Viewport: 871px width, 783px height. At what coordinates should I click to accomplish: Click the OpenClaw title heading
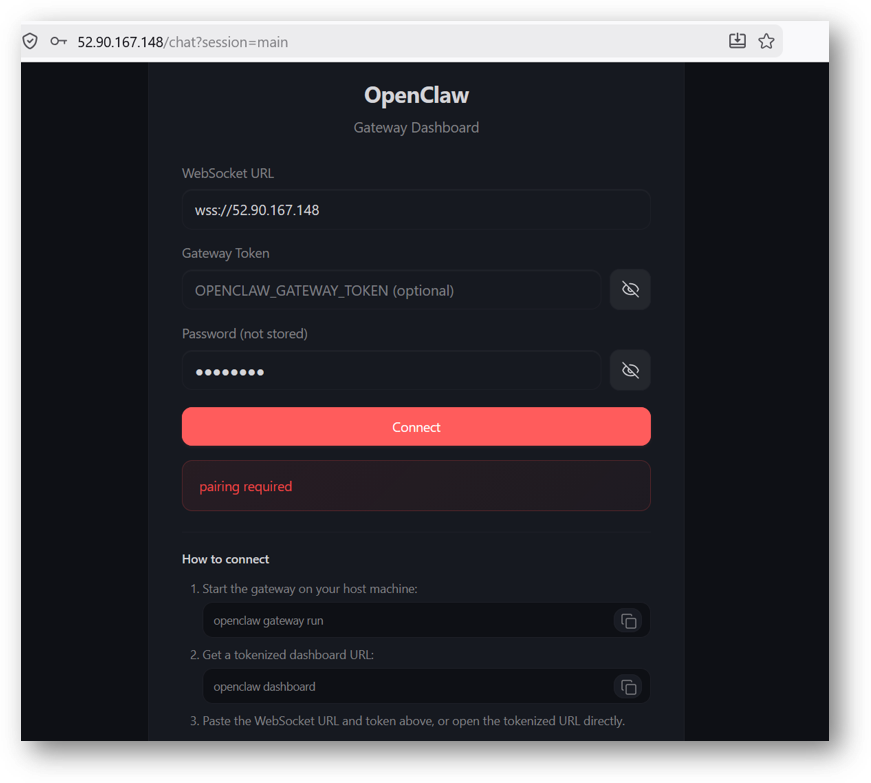point(417,95)
